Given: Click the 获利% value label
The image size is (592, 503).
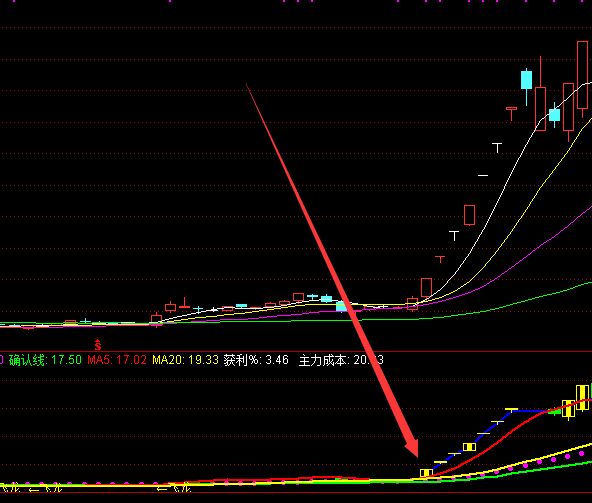Looking at the screenshot, I should [256, 360].
